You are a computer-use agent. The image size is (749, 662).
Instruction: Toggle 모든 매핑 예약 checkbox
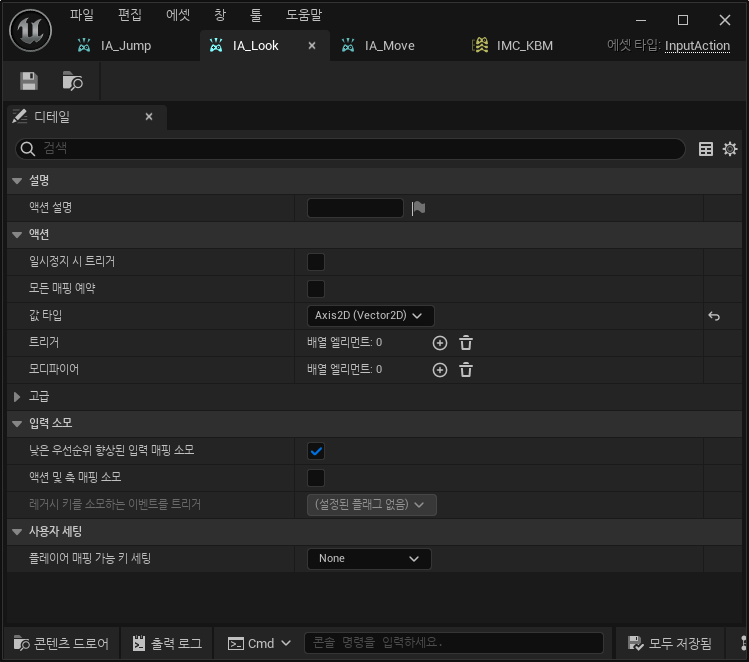[316, 289]
